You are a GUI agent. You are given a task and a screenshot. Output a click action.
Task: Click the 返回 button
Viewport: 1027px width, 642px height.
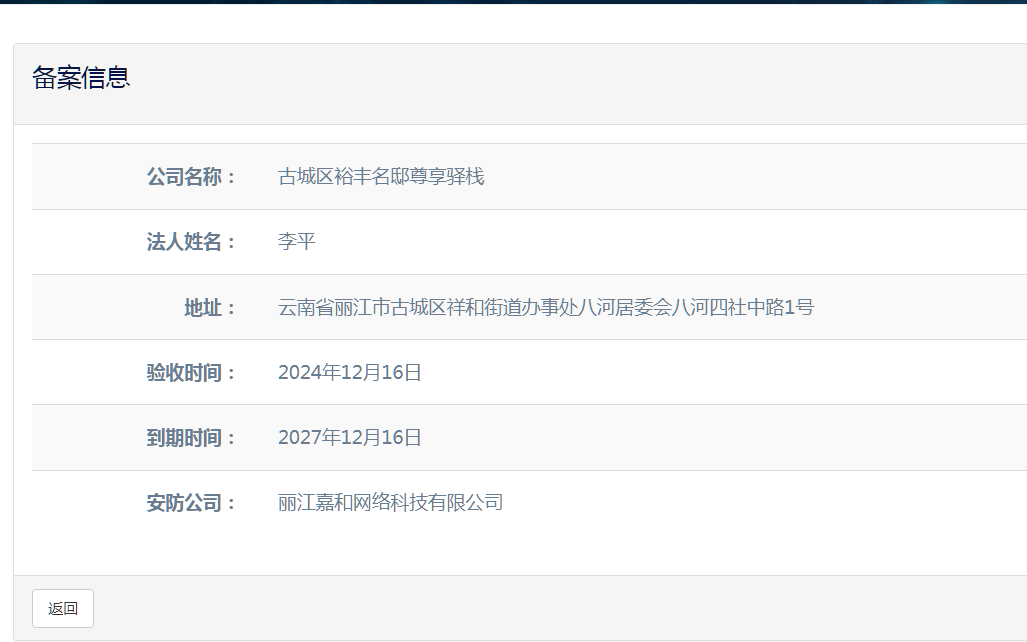tap(63, 608)
